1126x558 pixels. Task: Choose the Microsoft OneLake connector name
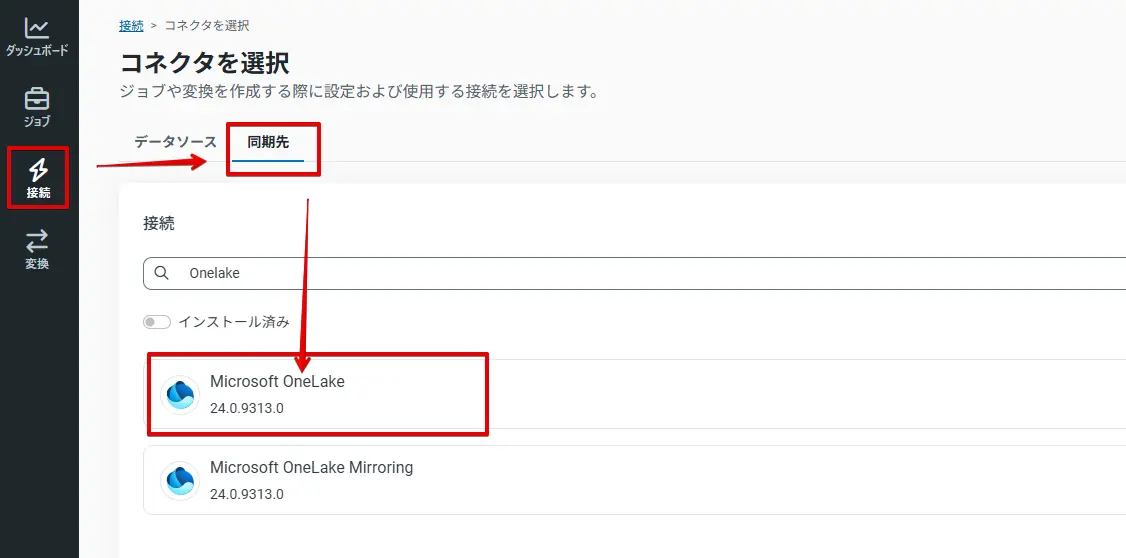click(277, 381)
